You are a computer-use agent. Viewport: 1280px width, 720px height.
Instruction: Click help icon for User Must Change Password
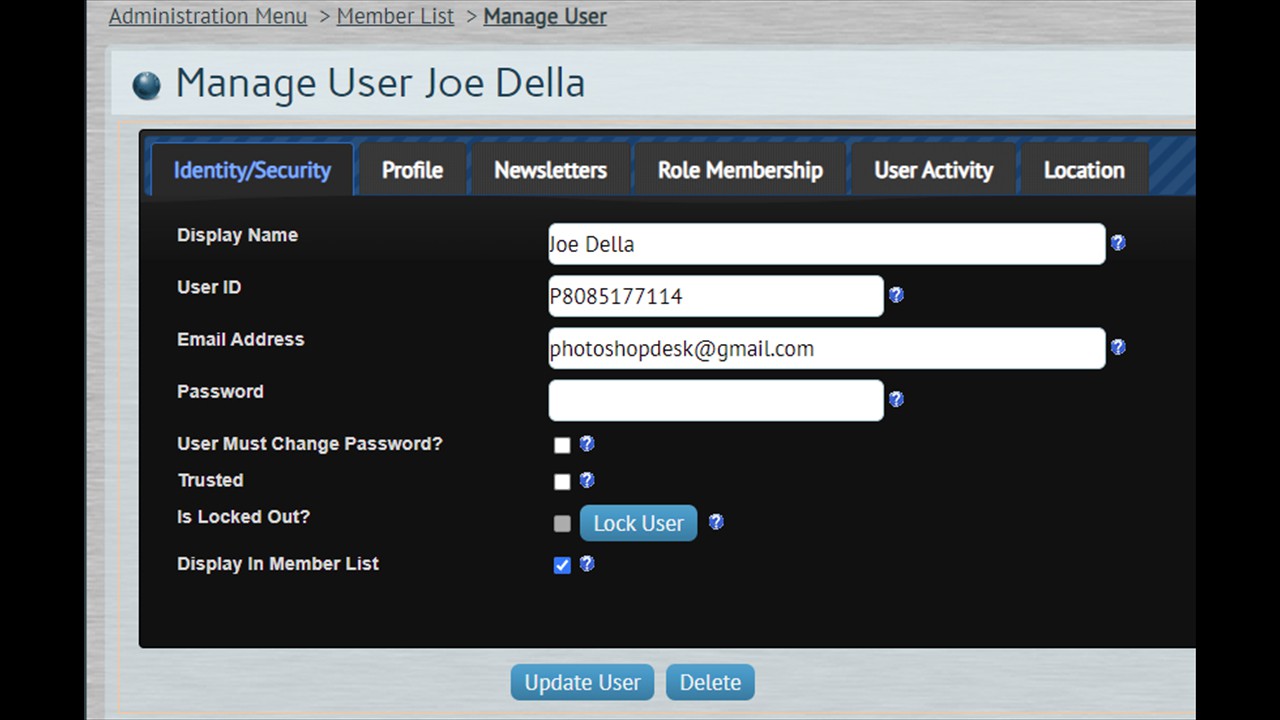pyautogui.click(x=587, y=443)
